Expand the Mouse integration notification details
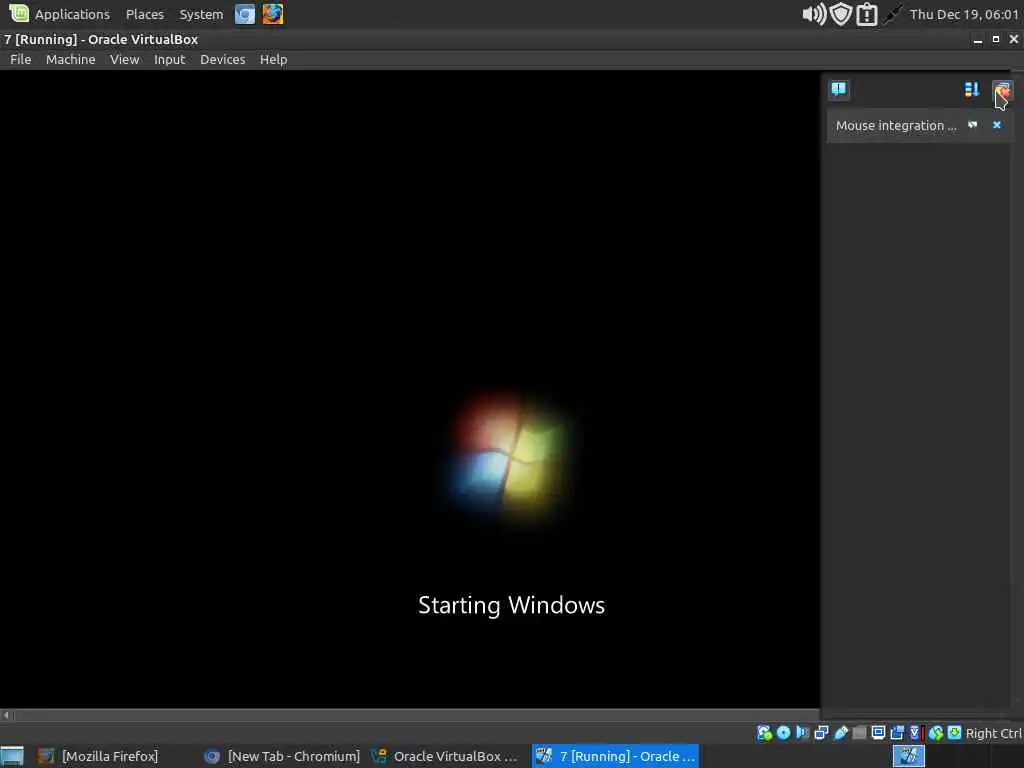 pyautogui.click(x=972, y=125)
